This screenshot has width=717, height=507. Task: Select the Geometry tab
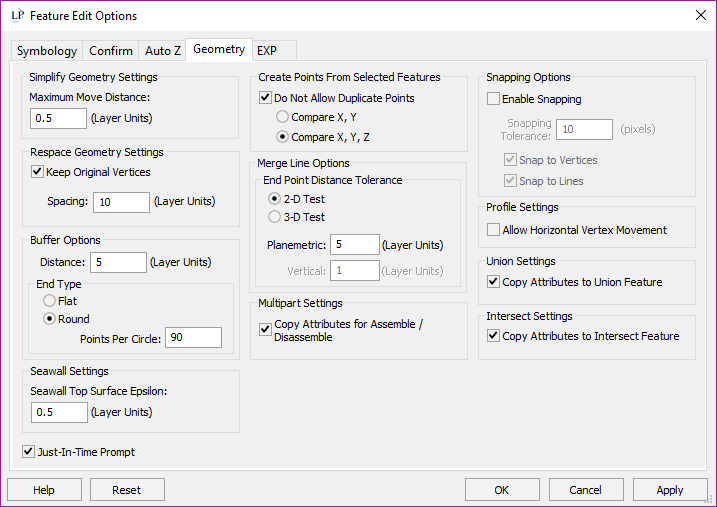pyautogui.click(x=219, y=49)
